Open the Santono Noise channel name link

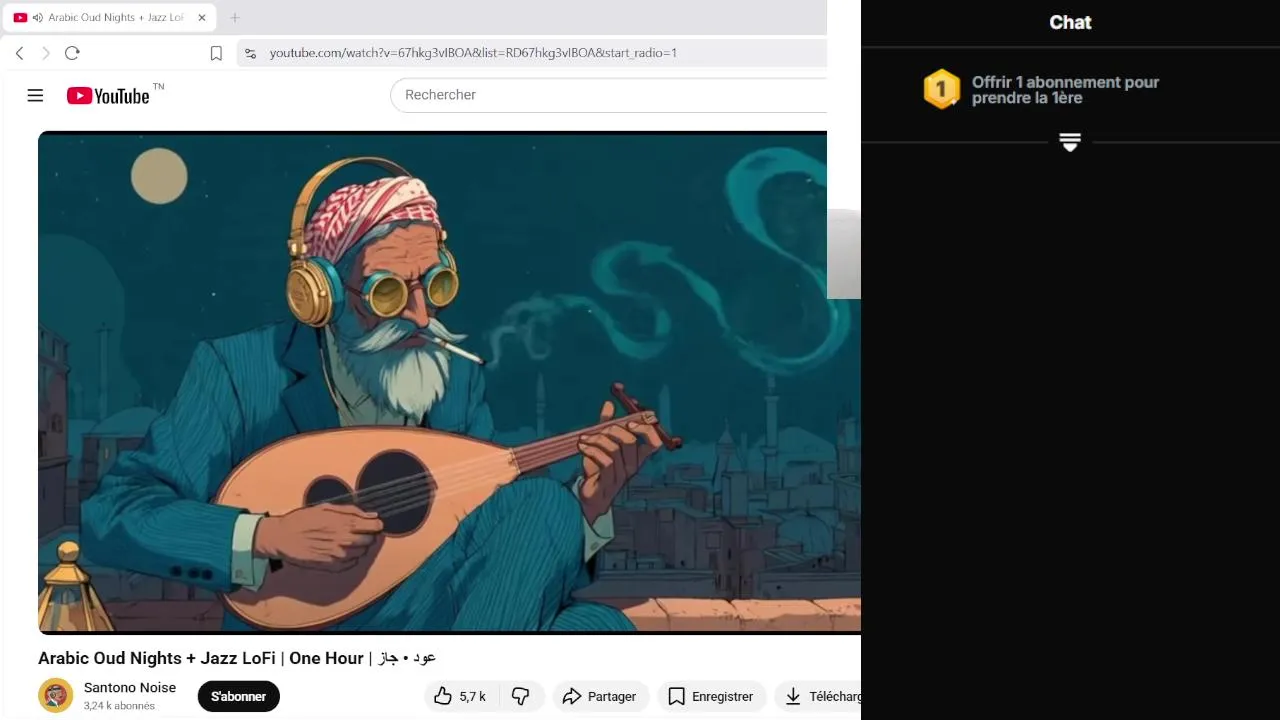(x=130, y=687)
